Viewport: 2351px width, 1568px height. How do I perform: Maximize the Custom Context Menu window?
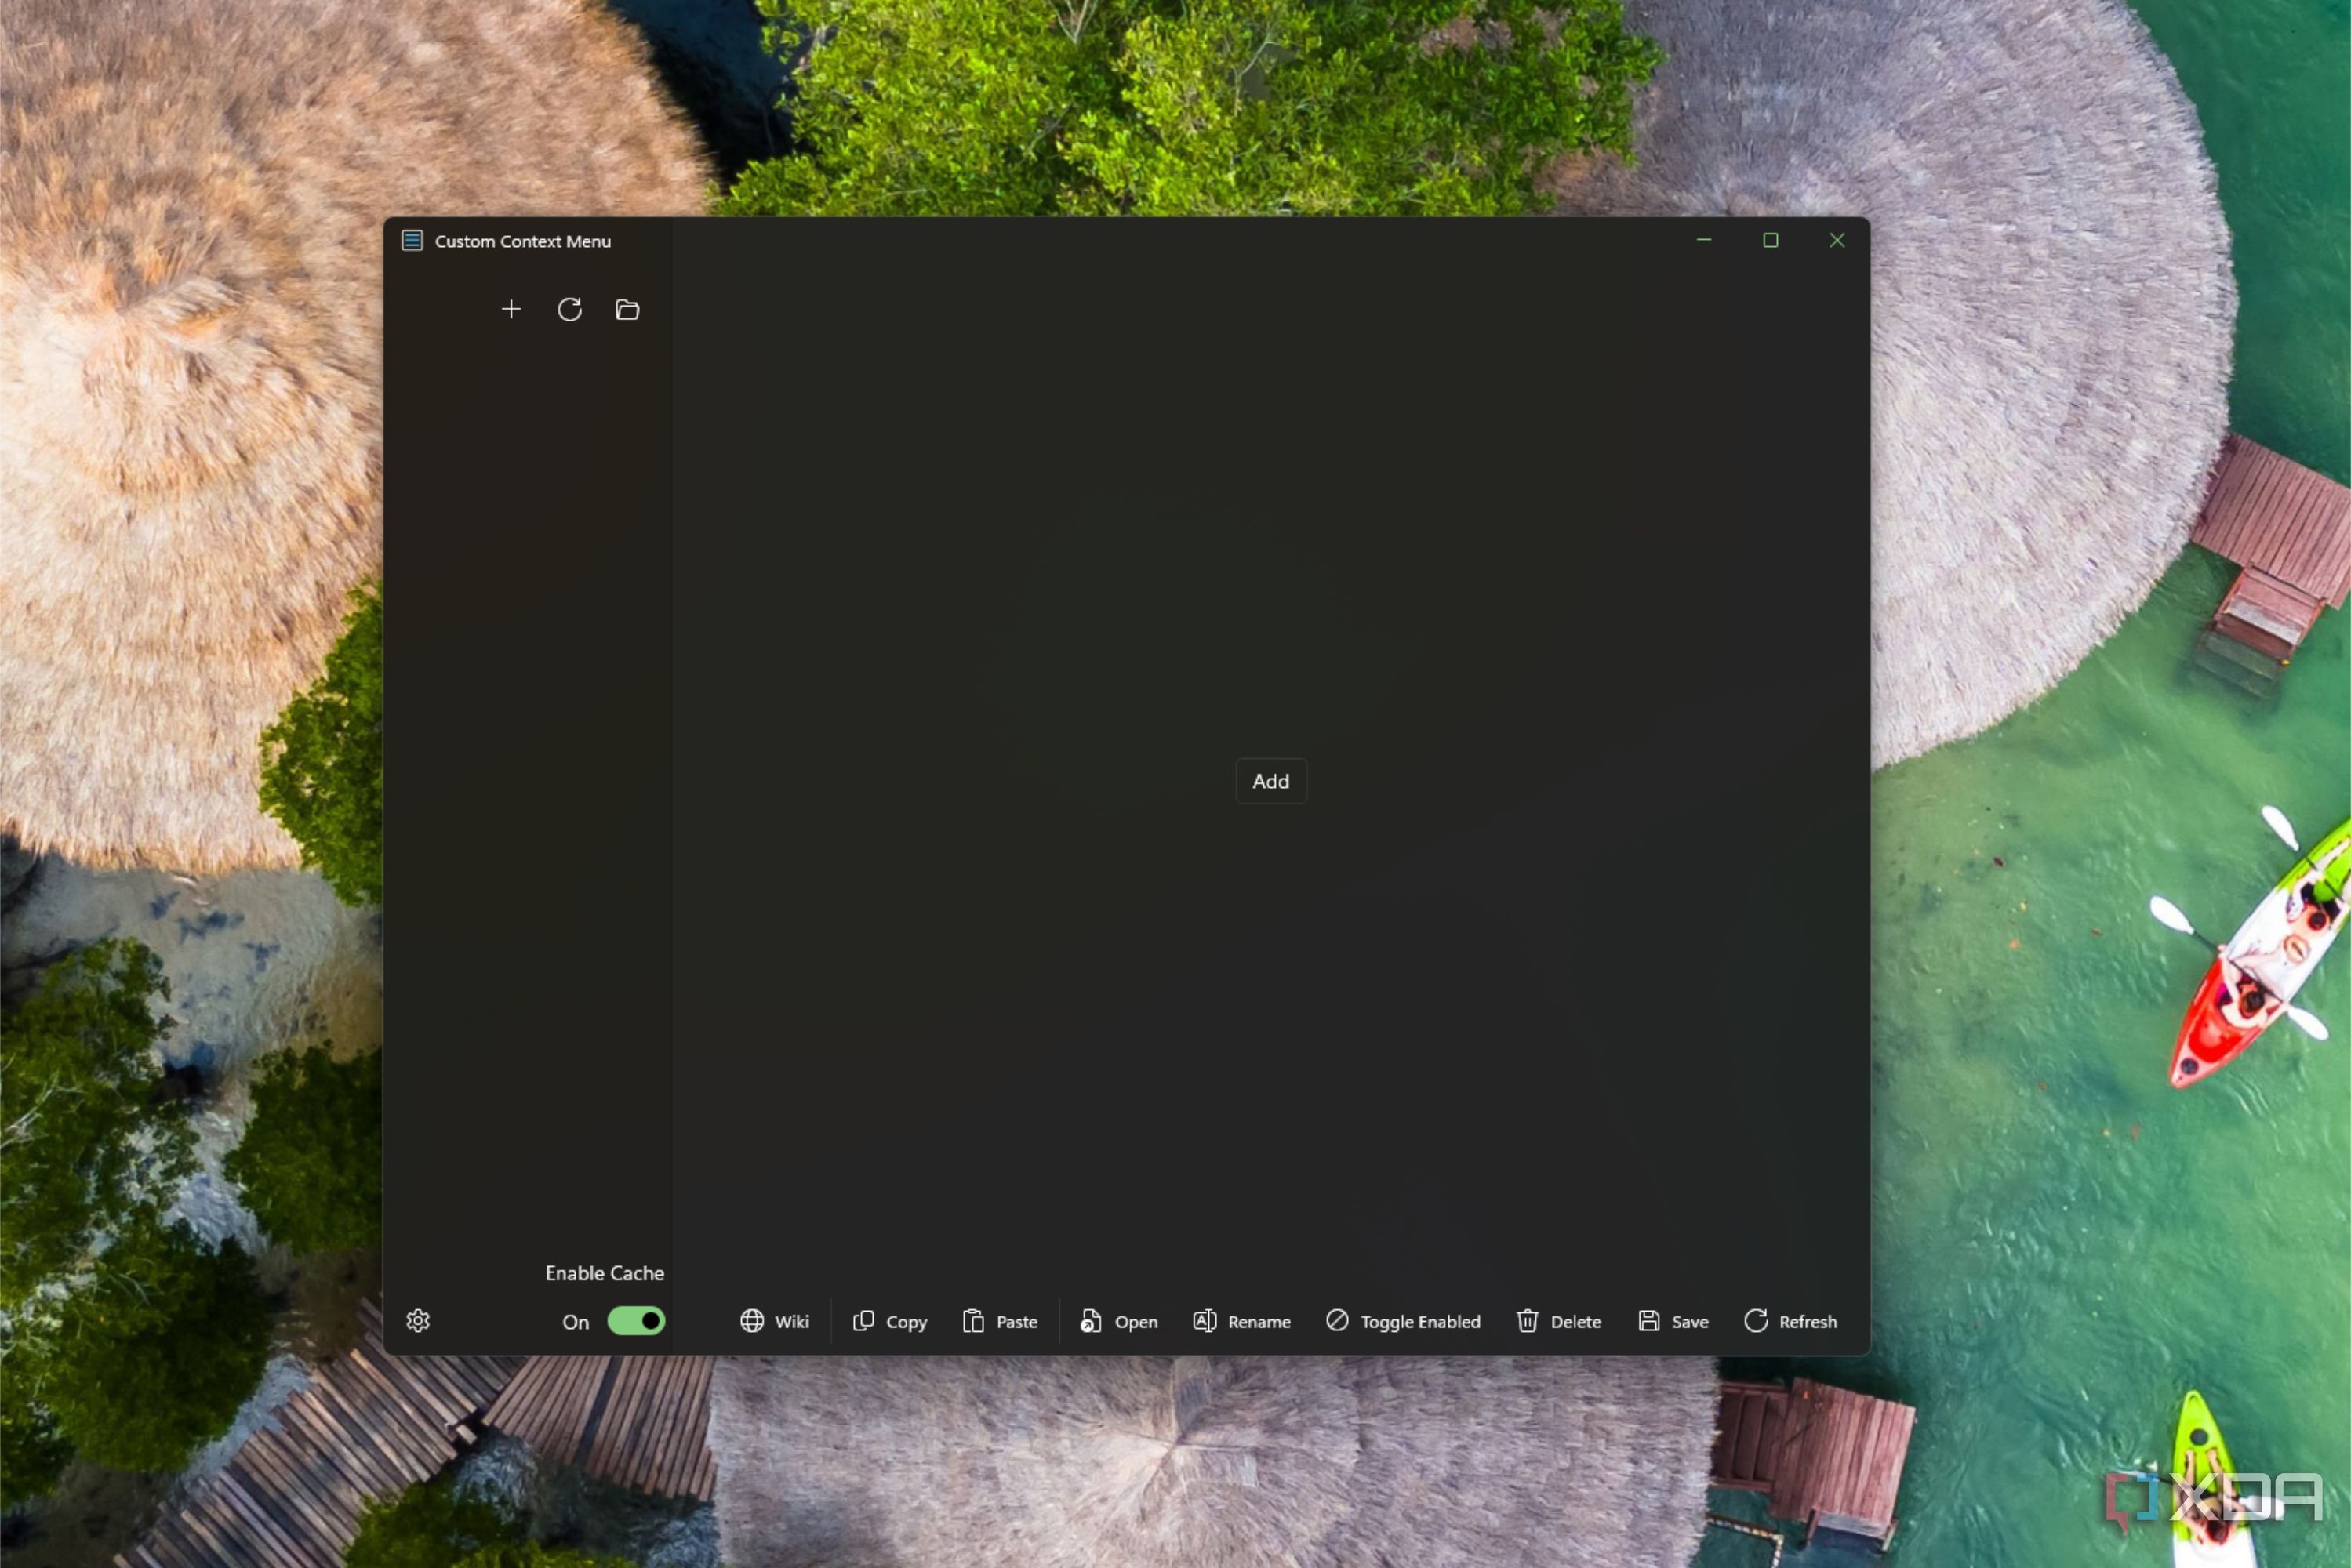pyautogui.click(x=1770, y=241)
